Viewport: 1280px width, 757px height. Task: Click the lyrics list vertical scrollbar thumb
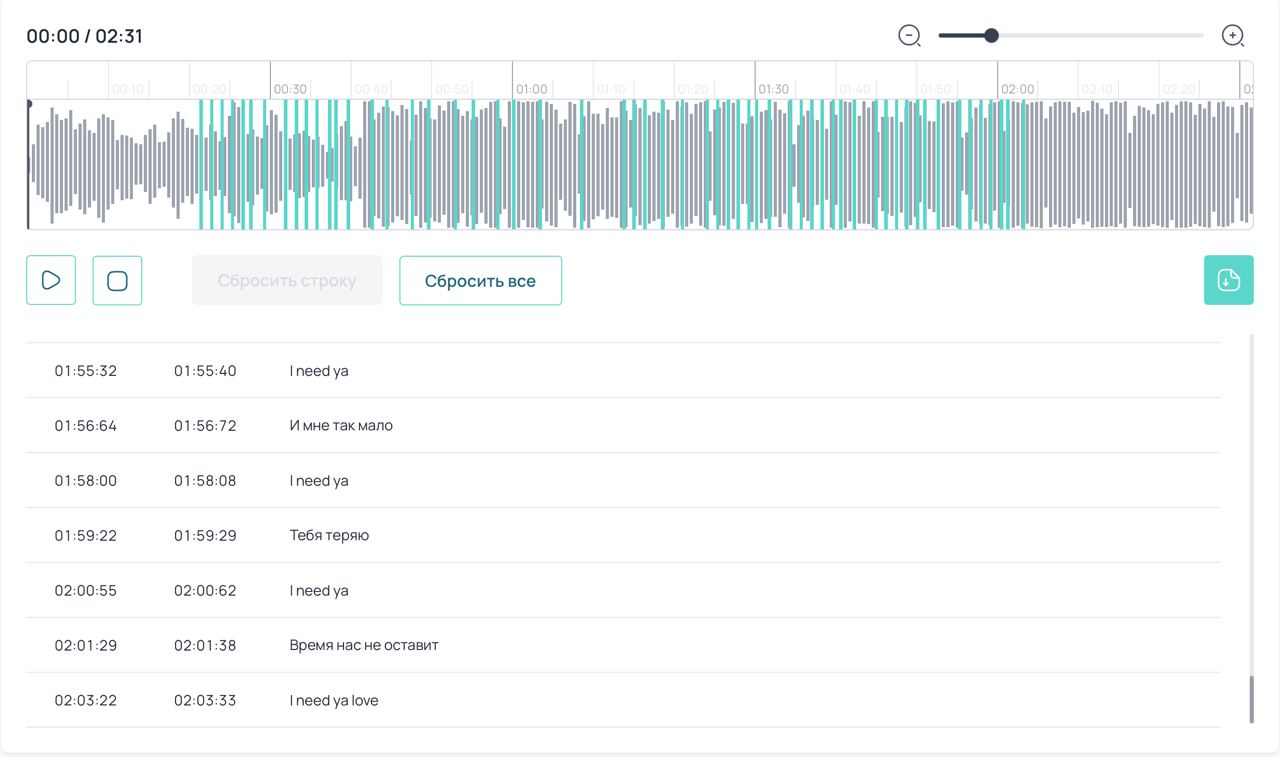click(1251, 699)
